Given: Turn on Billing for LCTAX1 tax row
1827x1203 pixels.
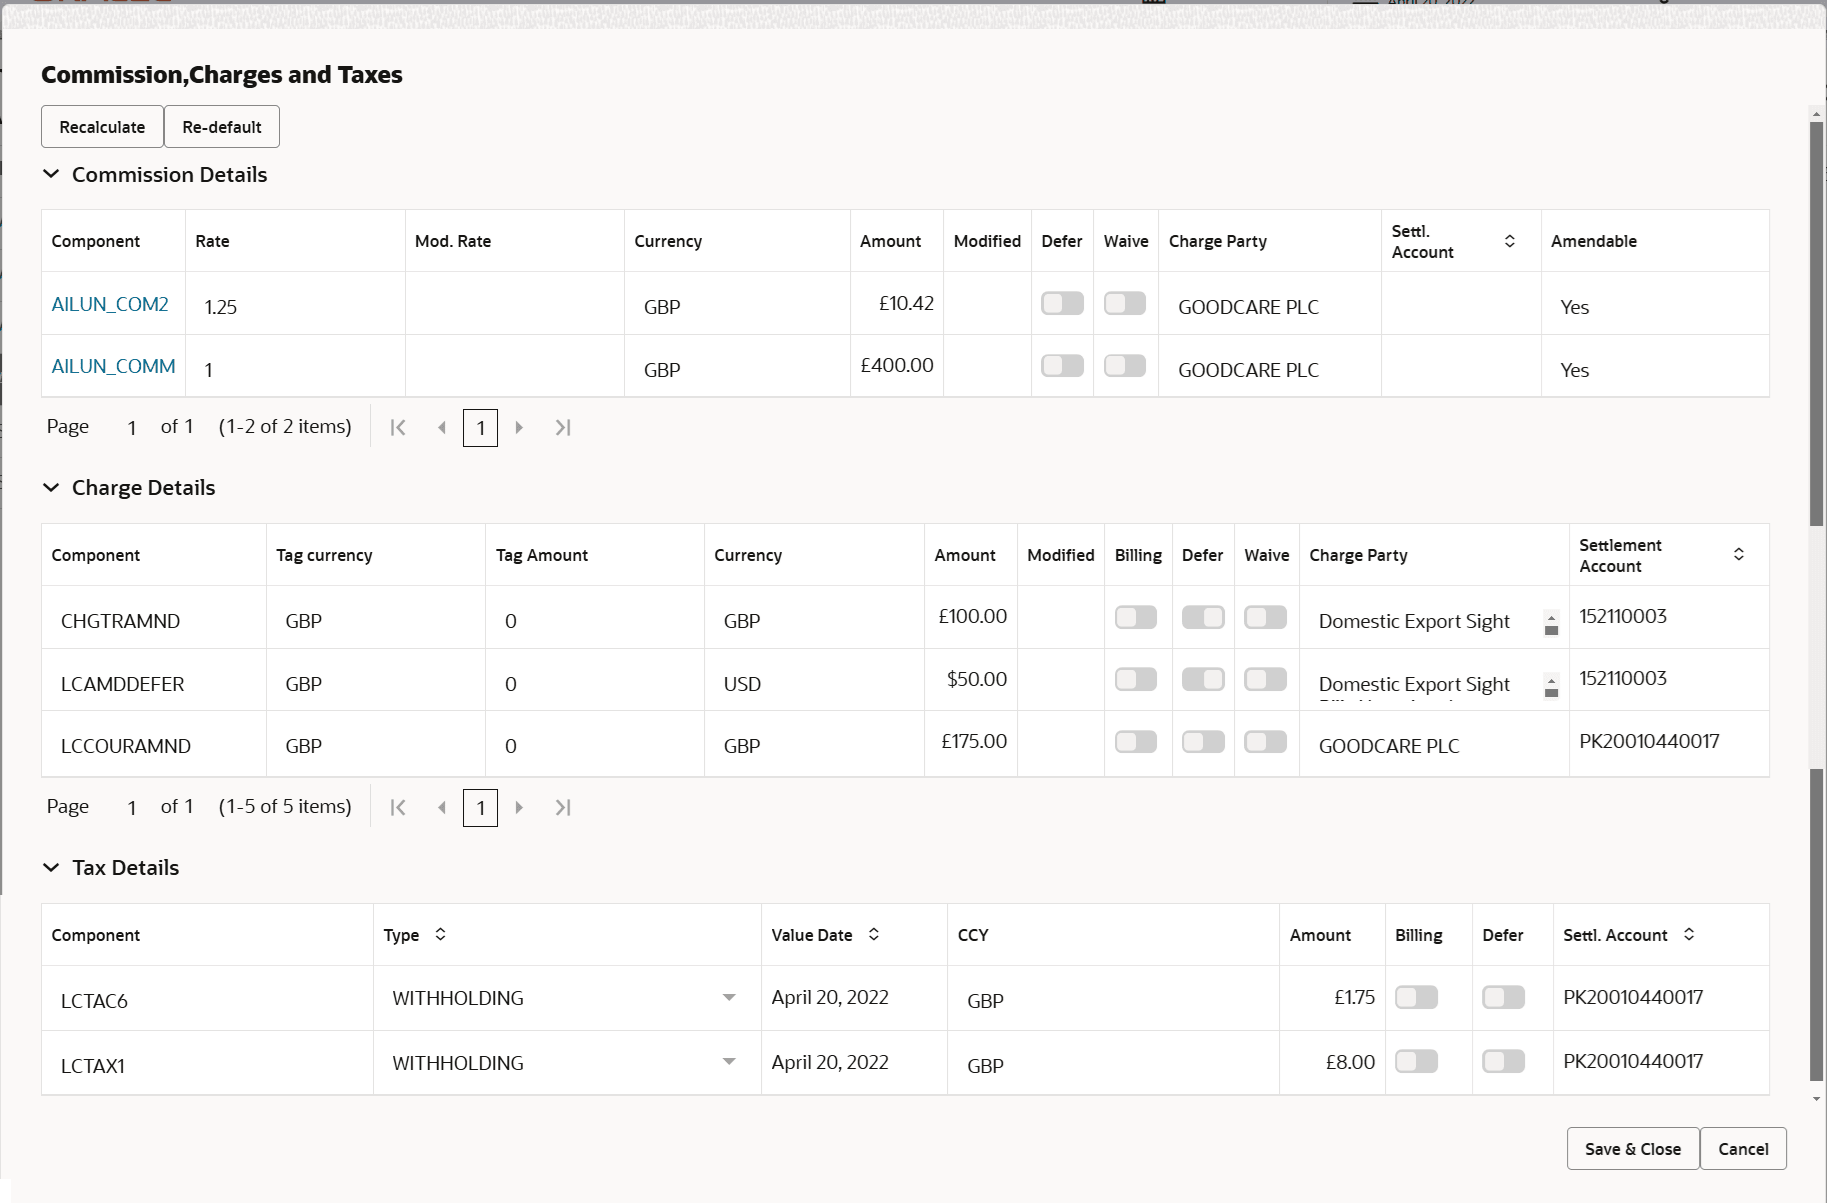Looking at the screenshot, I should point(1417,1061).
